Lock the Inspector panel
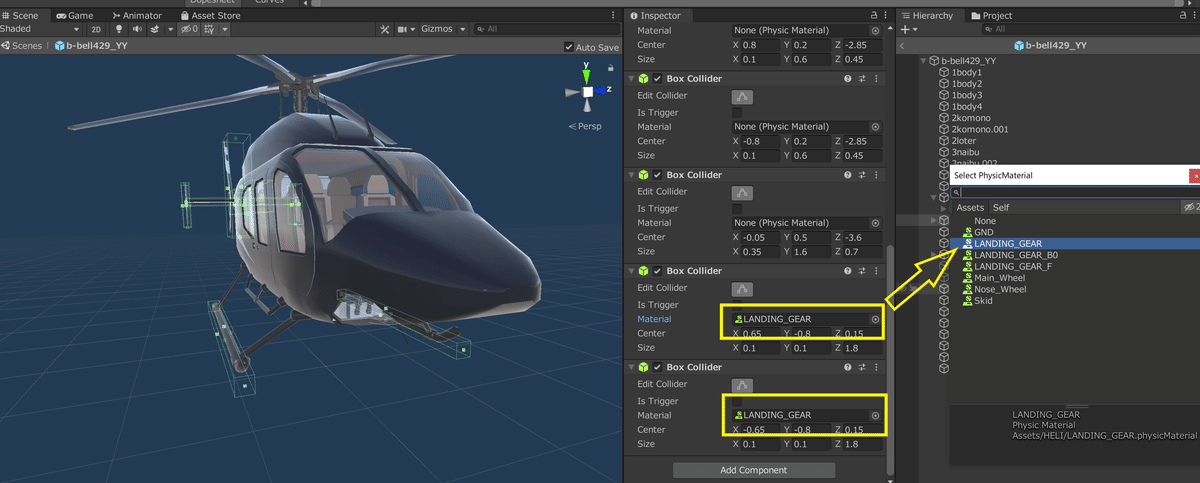1200x483 pixels. point(874,16)
